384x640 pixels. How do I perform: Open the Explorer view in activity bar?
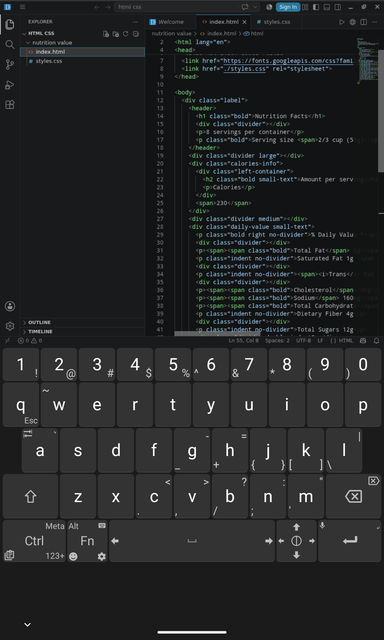click(10, 24)
